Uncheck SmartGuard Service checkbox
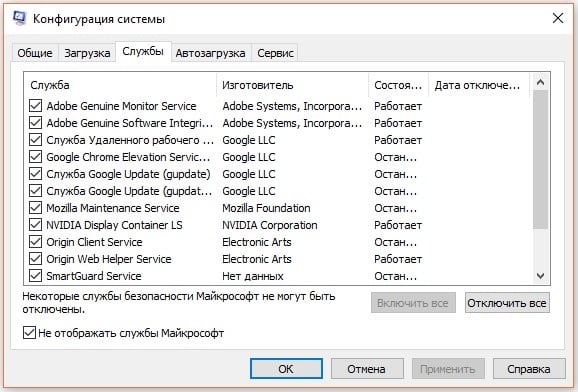 tap(35, 275)
